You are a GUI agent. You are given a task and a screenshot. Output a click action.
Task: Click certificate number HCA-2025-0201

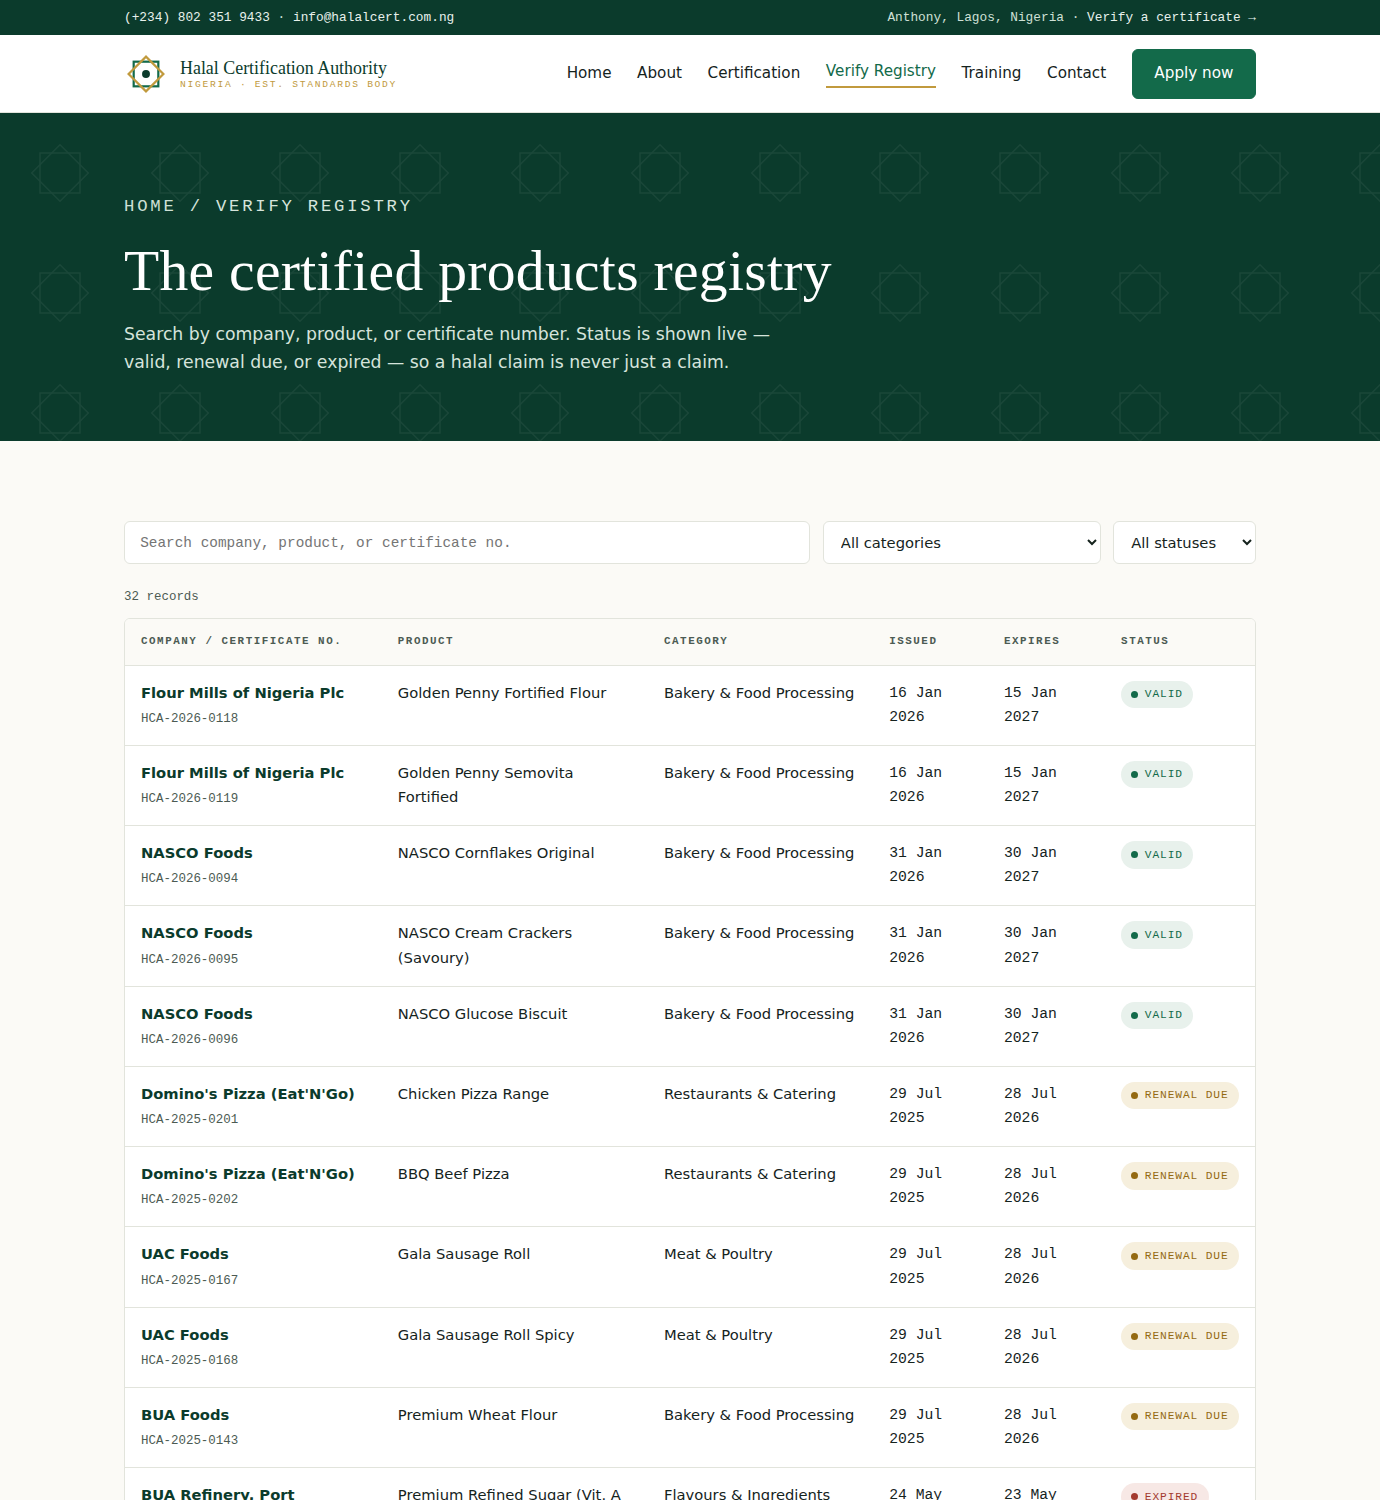click(190, 1119)
